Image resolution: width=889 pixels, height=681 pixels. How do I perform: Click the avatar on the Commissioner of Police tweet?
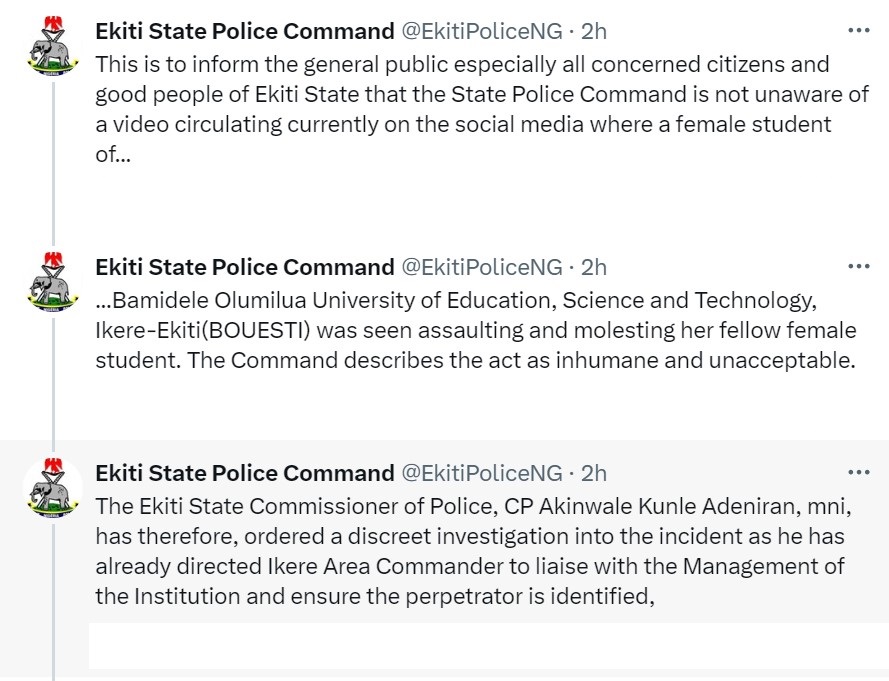click(52, 488)
